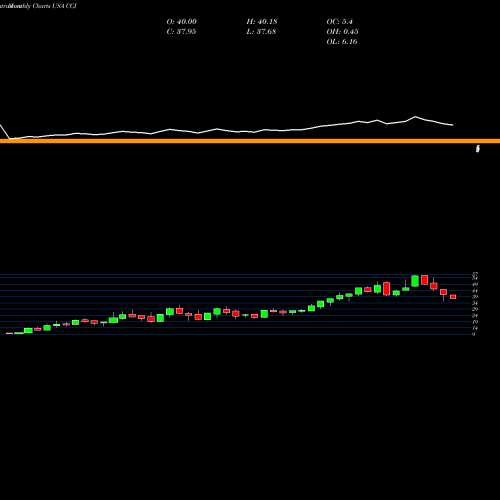This screenshot has height=500, width=500.
Task: Click the most recent red candlestick
Action: (453, 297)
